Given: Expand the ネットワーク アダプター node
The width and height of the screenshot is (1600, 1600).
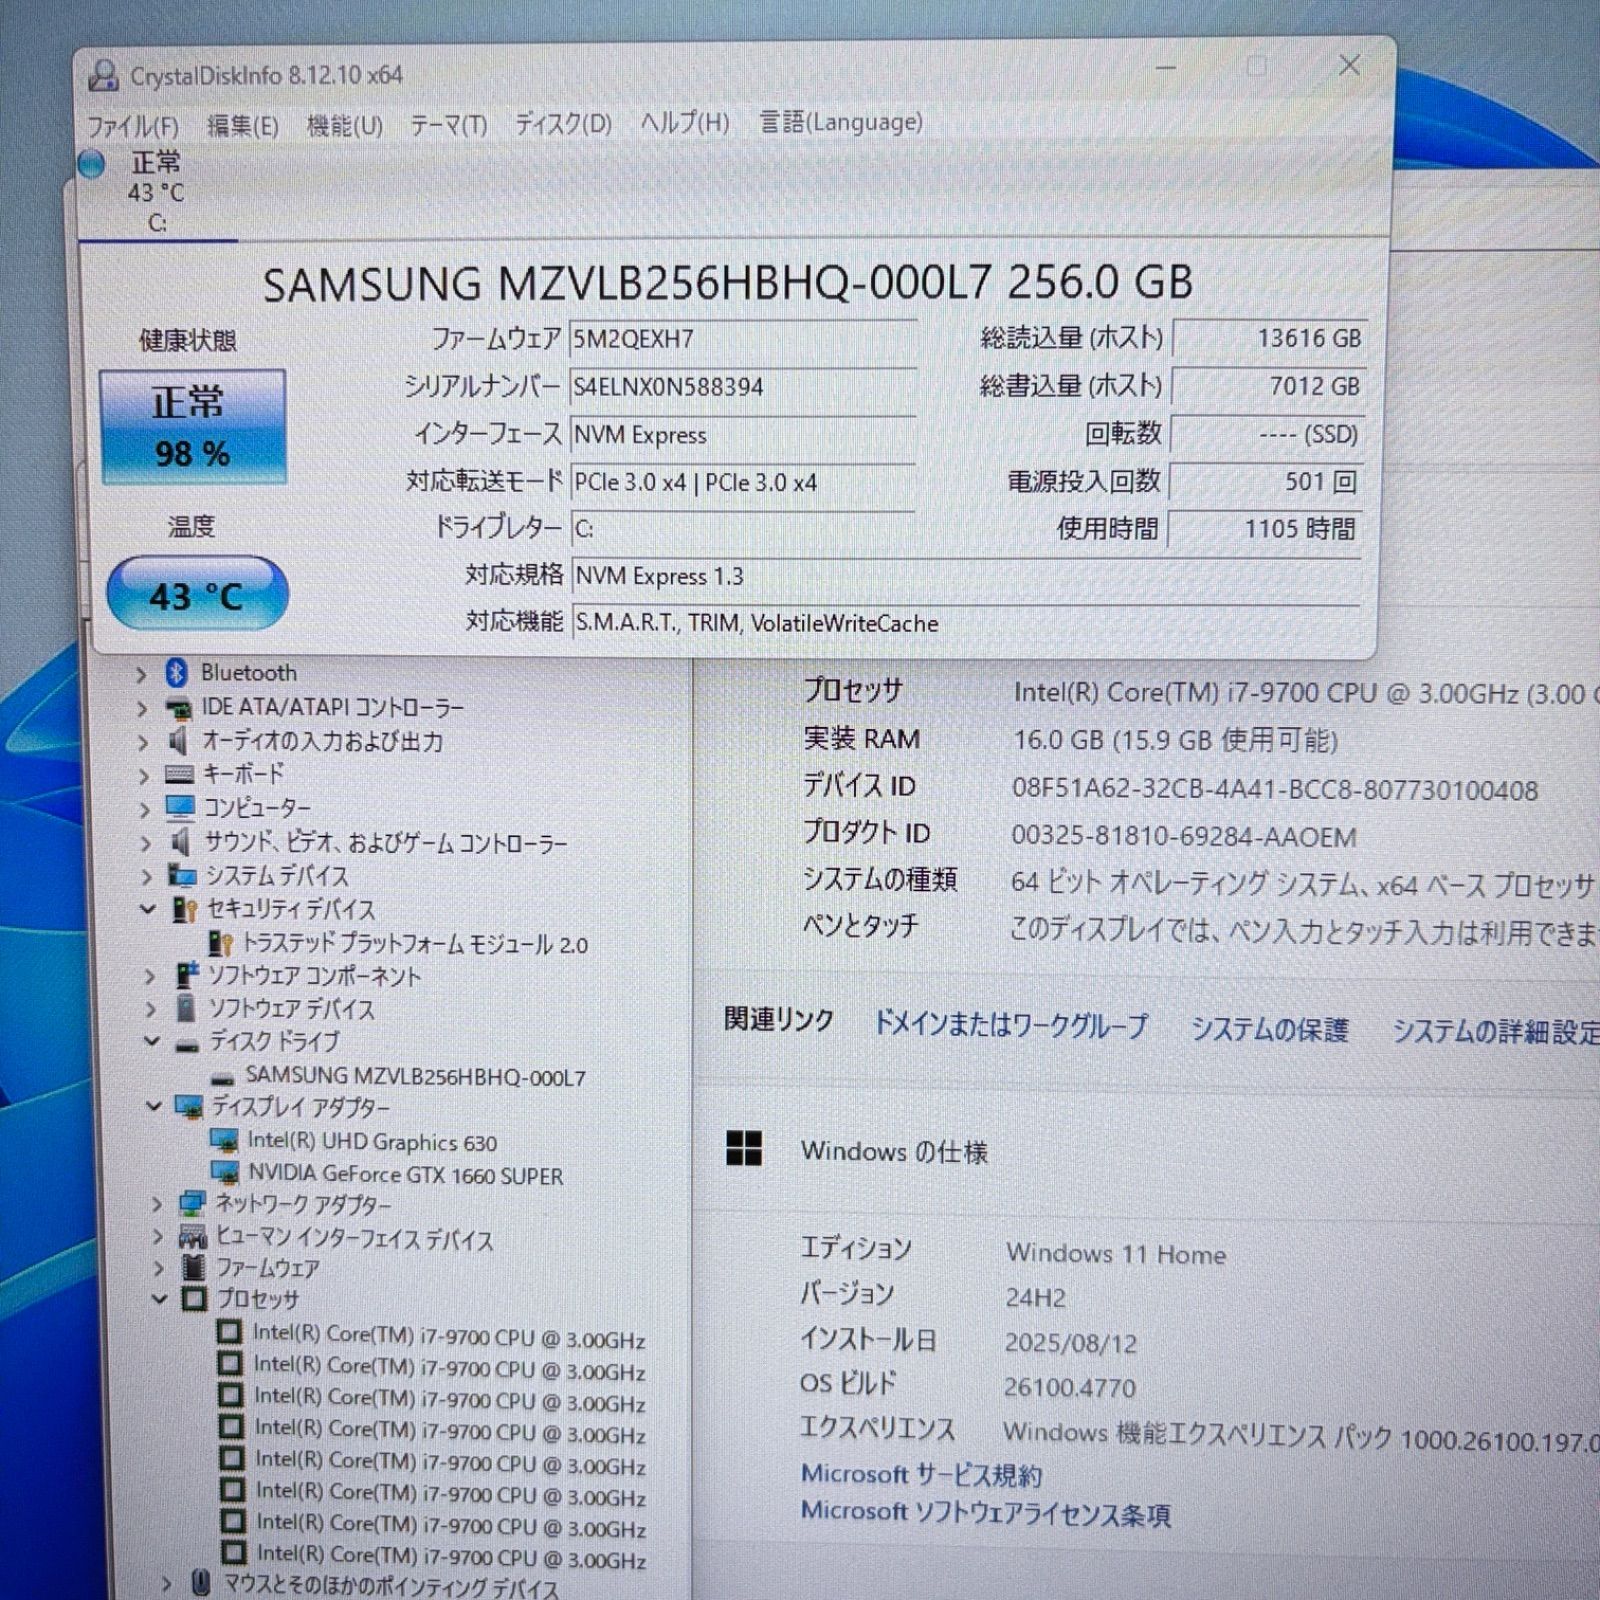Looking at the screenshot, I should (157, 1205).
